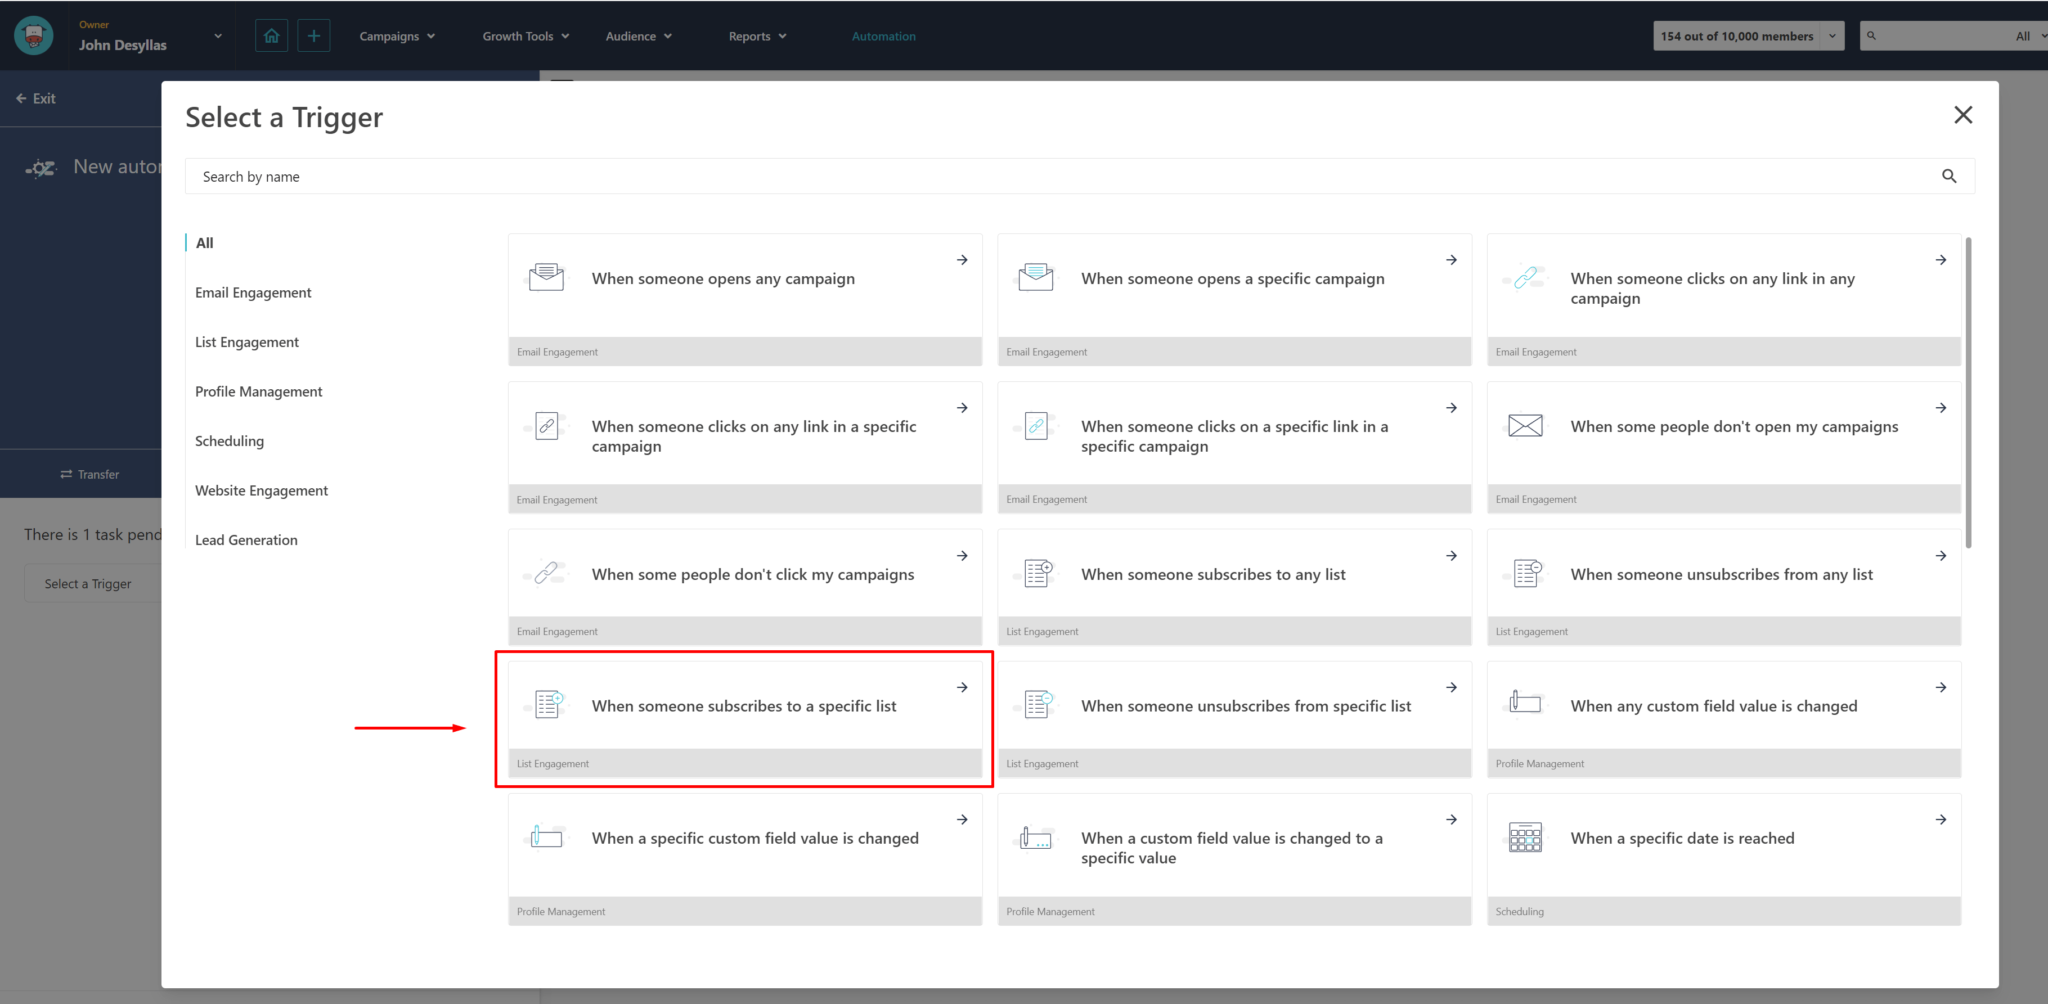Expand the "154 out of 10,000 members" dropdown
Image resolution: width=2048 pixels, height=1004 pixels.
point(1830,35)
